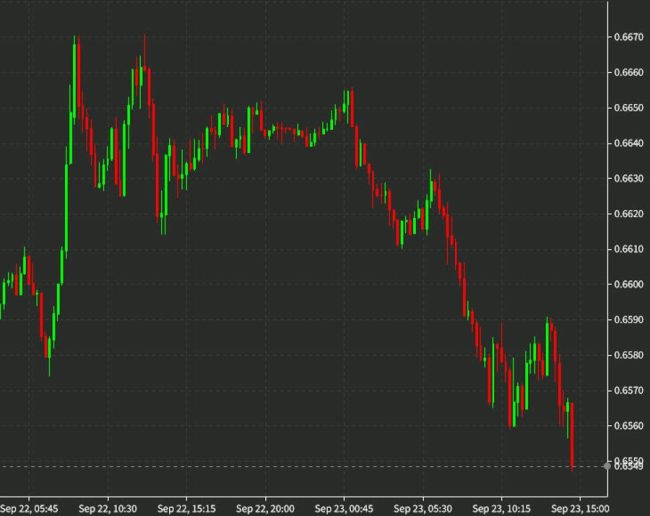This screenshot has width=650, height=516.
Task: Select the 0.6580 price level label
Action: coord(626,355)
